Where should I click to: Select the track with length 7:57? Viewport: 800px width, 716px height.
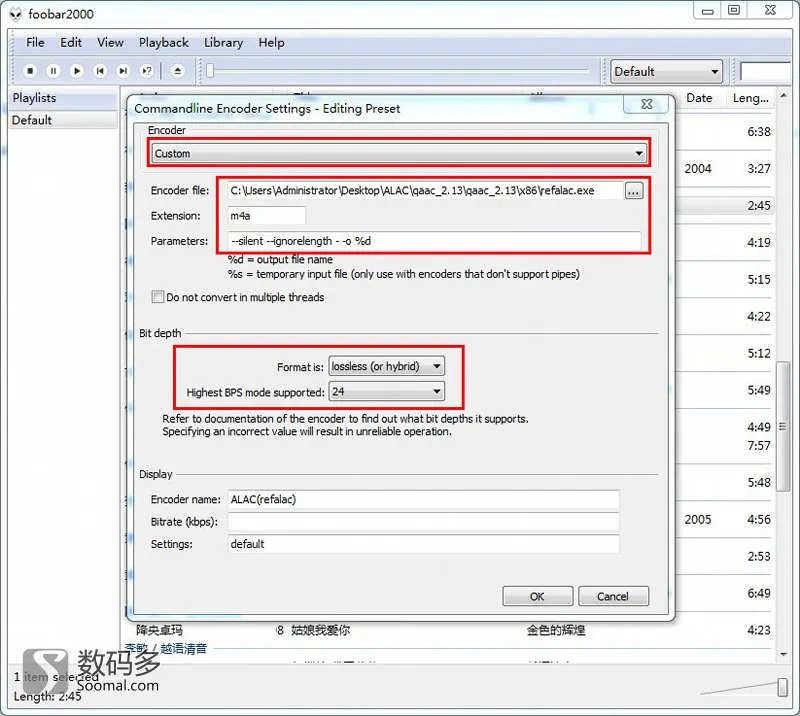(759, 446)
